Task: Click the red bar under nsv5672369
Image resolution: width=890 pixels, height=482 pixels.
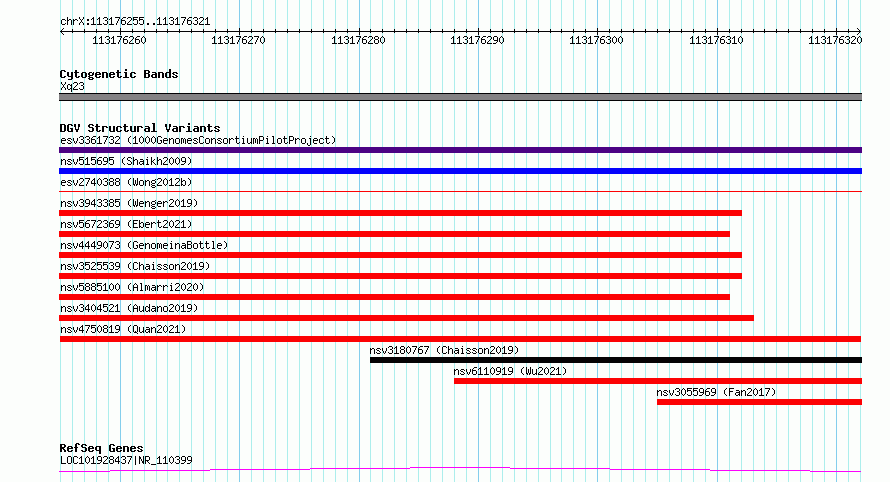Action: point(394,234)
